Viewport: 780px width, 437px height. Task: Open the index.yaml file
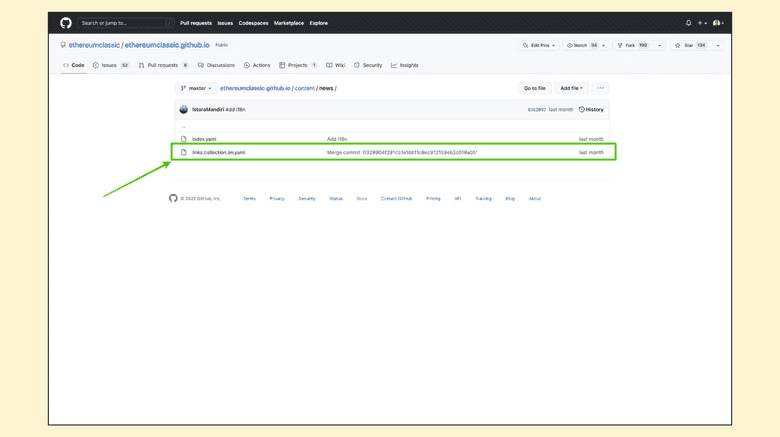coord(204,139)
